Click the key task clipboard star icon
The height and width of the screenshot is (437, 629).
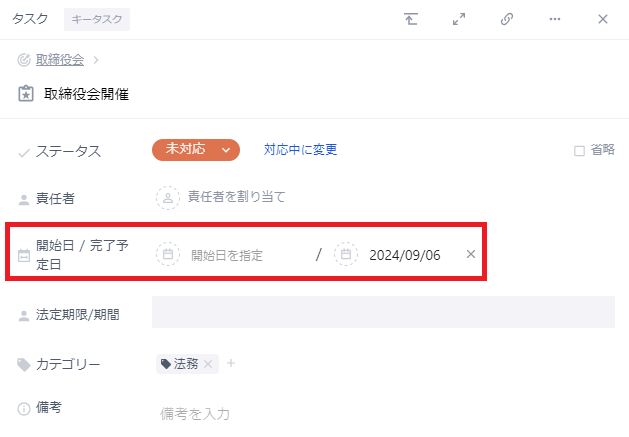click(x=26, y=94)
